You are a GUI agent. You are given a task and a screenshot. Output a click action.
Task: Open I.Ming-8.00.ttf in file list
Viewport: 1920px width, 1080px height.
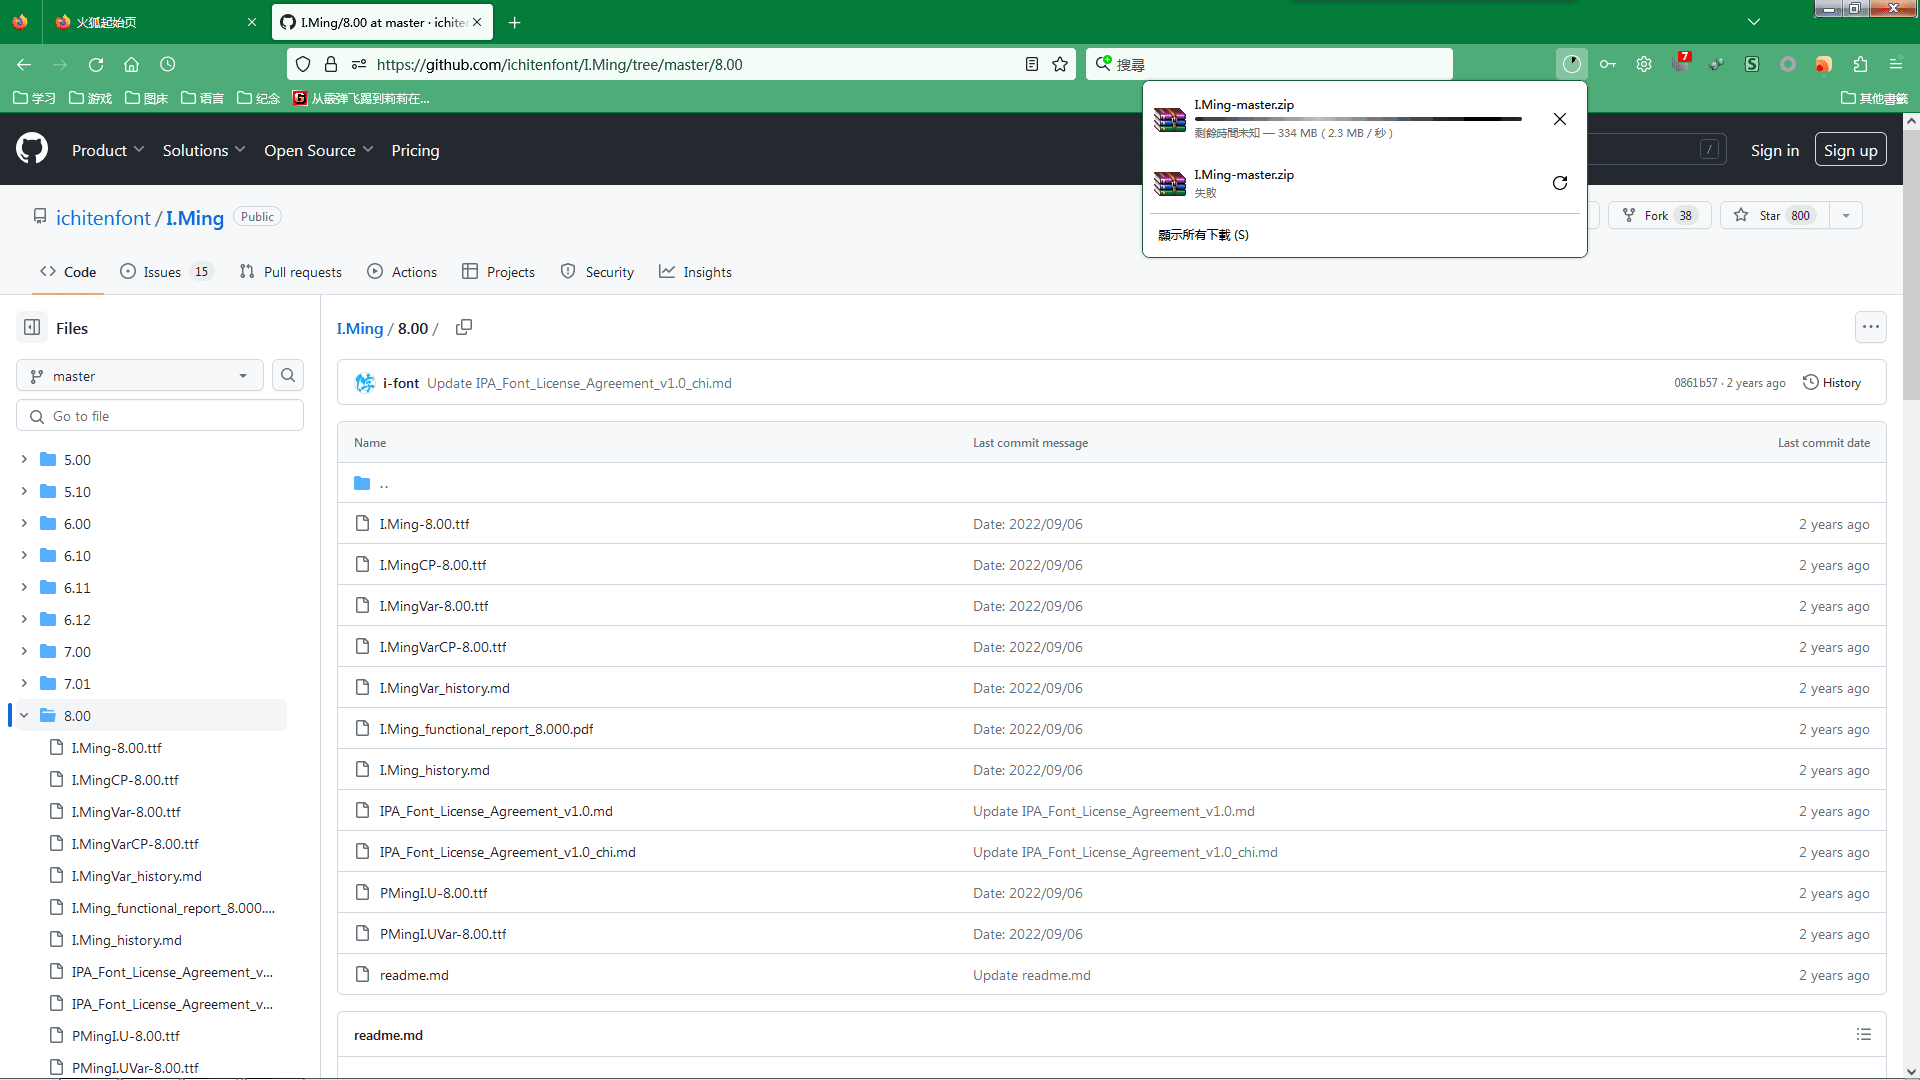[424, 524]
